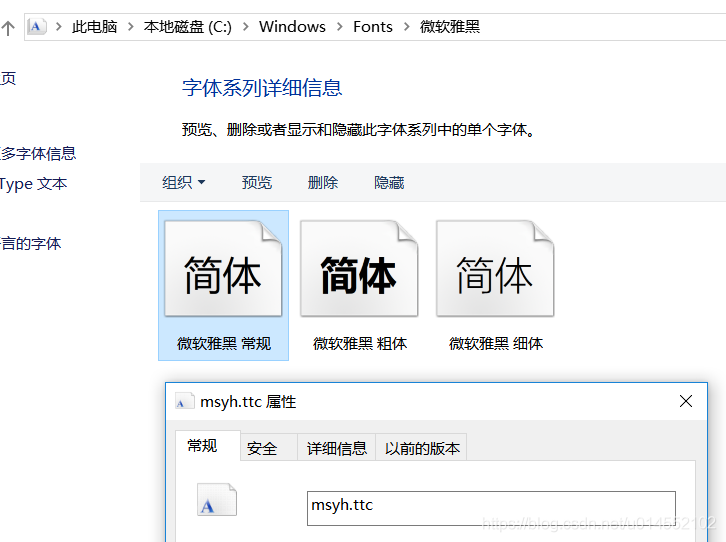Select the 微软雅黑 粗体 font thumbnail
This screenshot has height=542, width=726.
[359, 268]
